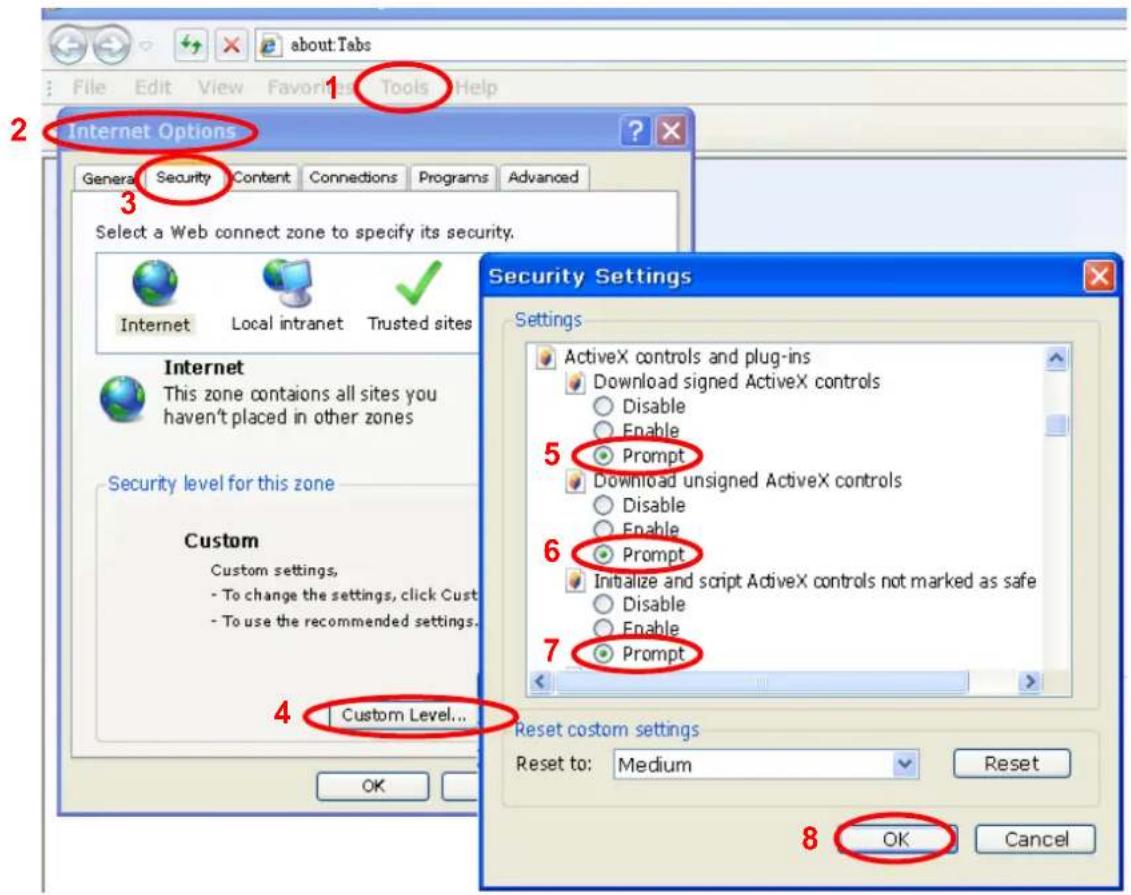Viewport: 1131px width, 895px height.
Task: Open the View menu
Action: [x=220, y=88]
